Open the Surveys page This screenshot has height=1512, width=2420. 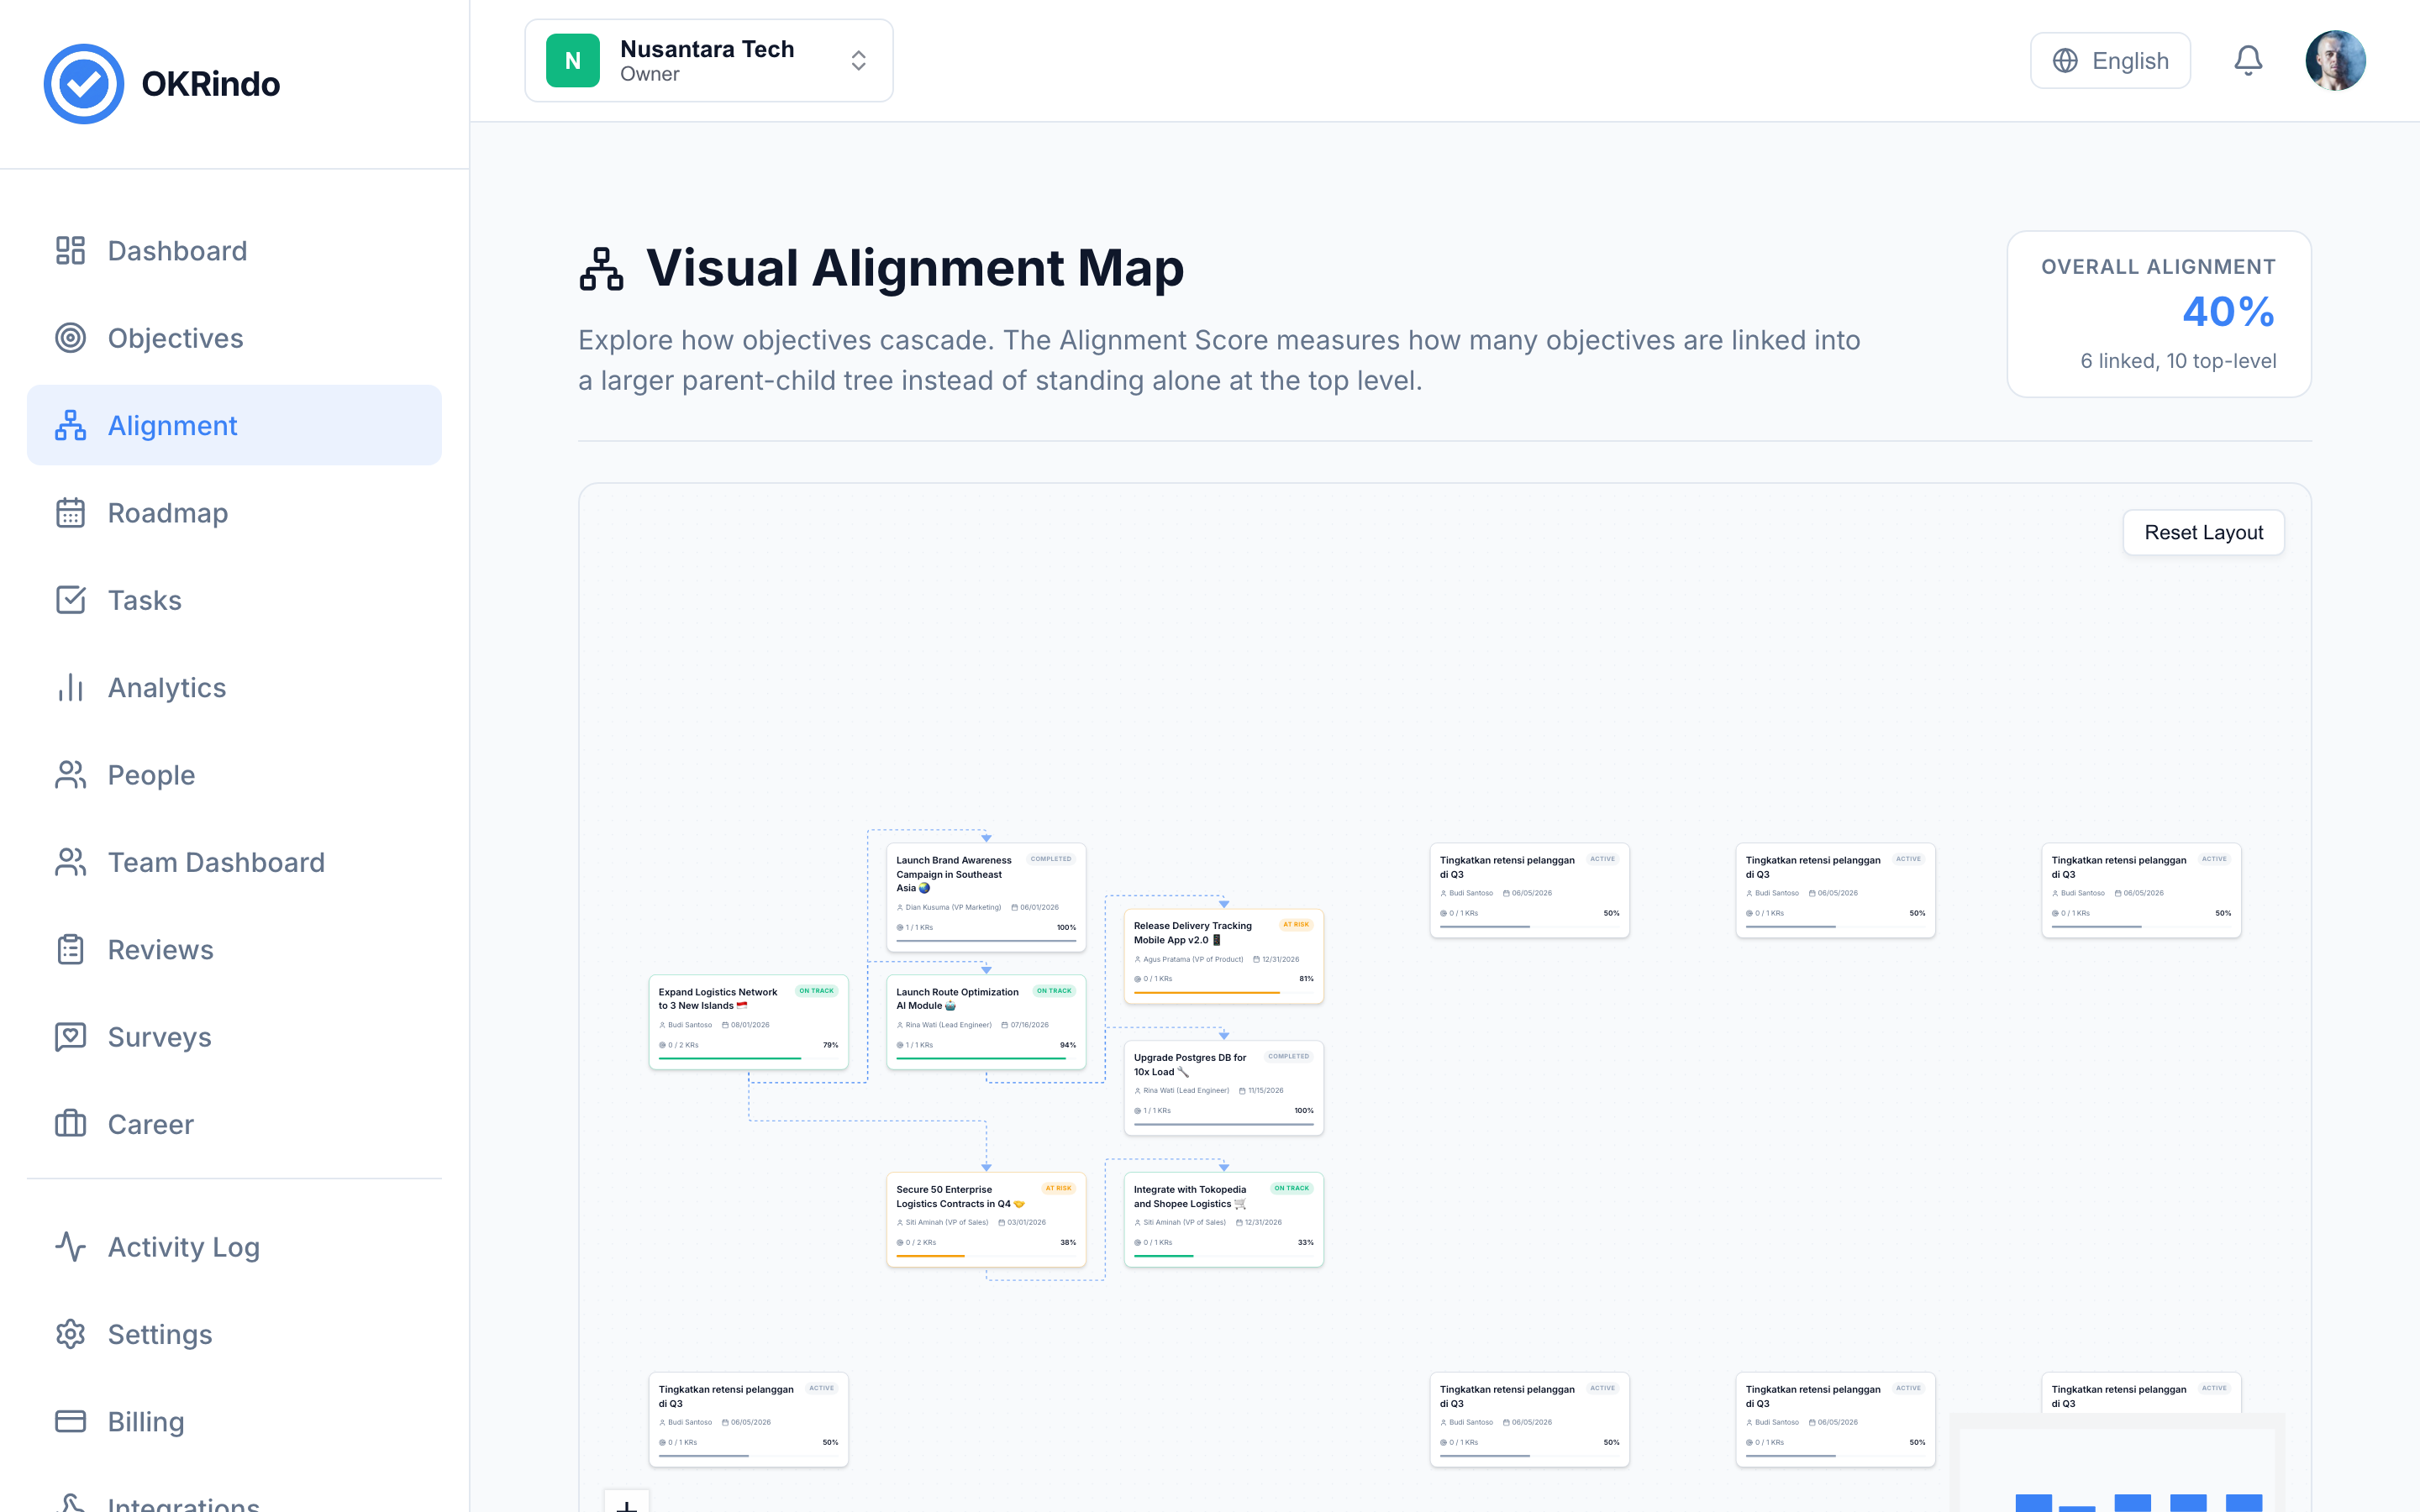point(234,1037)
